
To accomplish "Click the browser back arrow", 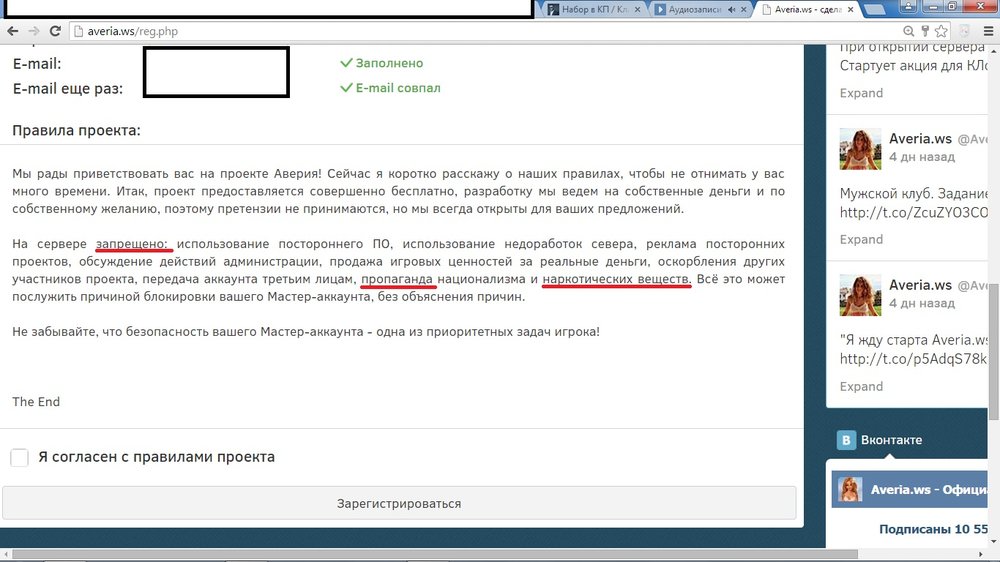I will pos(10,31).
